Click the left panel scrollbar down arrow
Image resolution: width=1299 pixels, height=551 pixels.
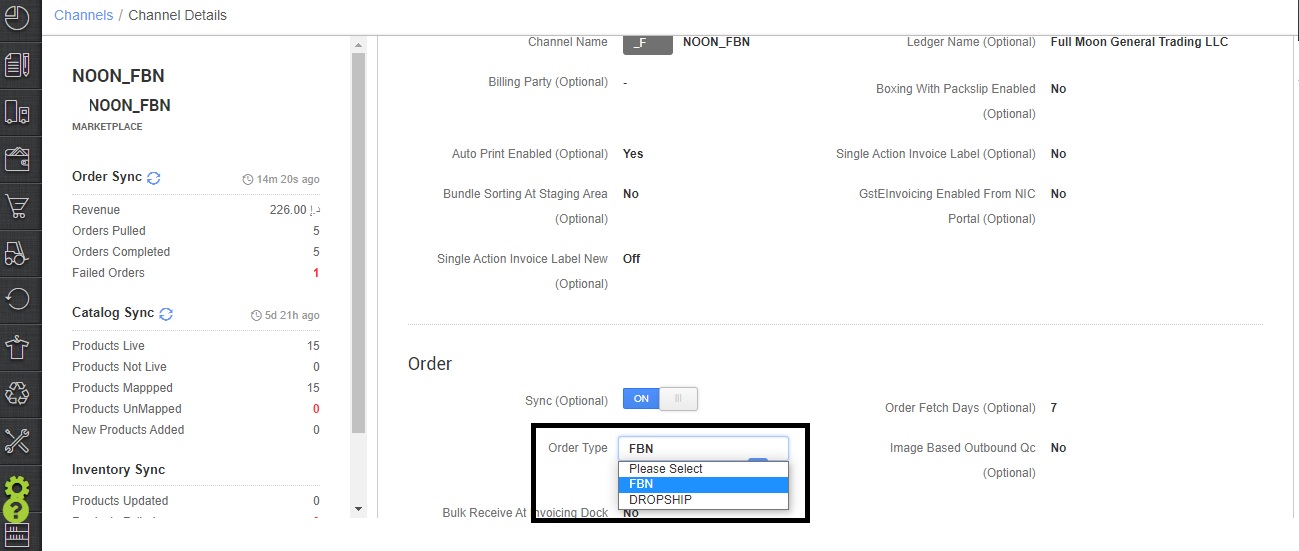coord(359,509)
